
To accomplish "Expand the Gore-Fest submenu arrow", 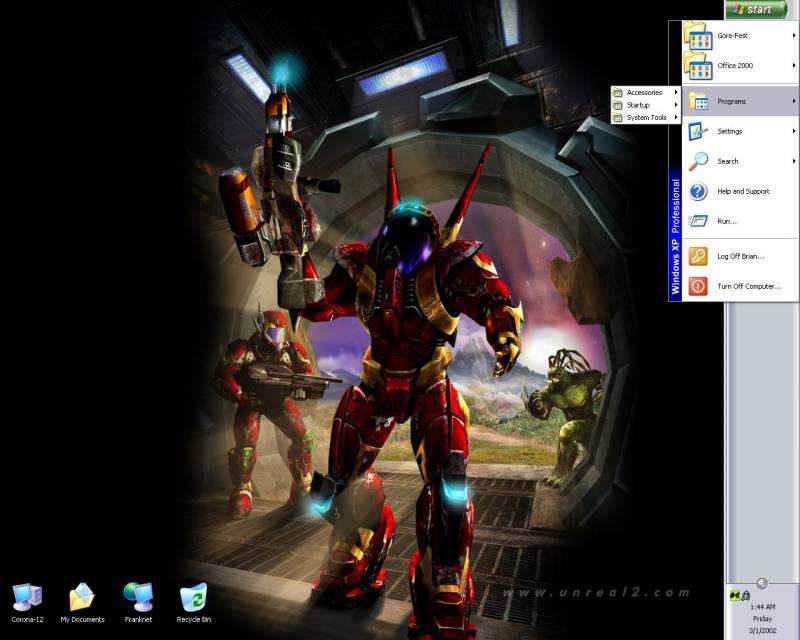I will click(x=794, y=35).
